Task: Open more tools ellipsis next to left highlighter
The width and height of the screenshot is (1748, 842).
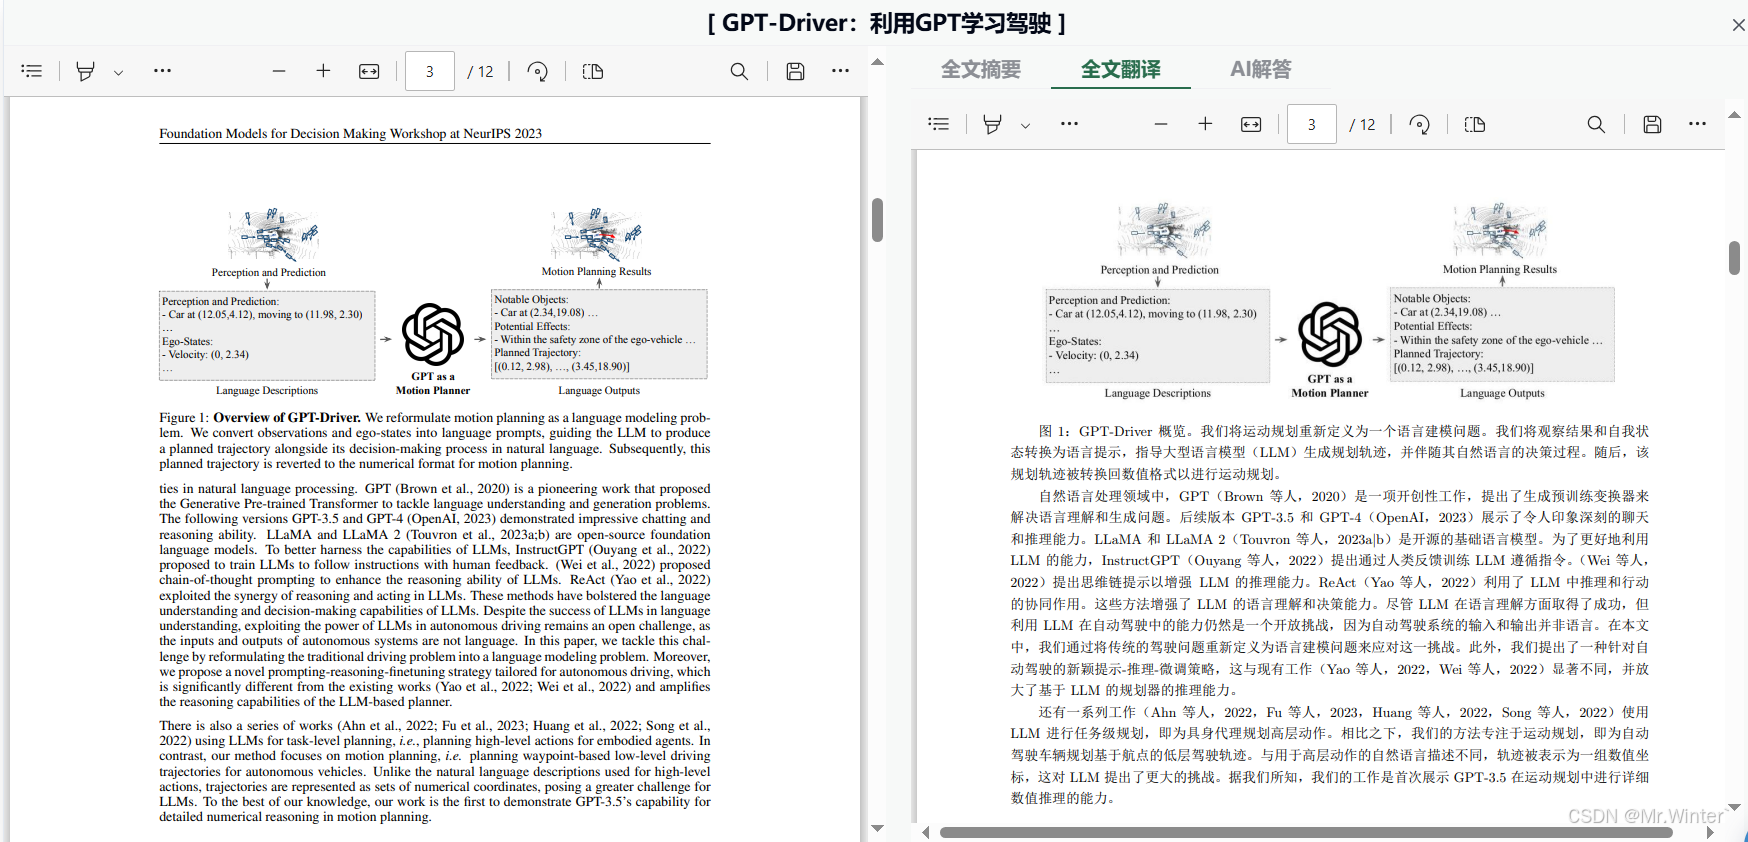Action: point(162,71)
